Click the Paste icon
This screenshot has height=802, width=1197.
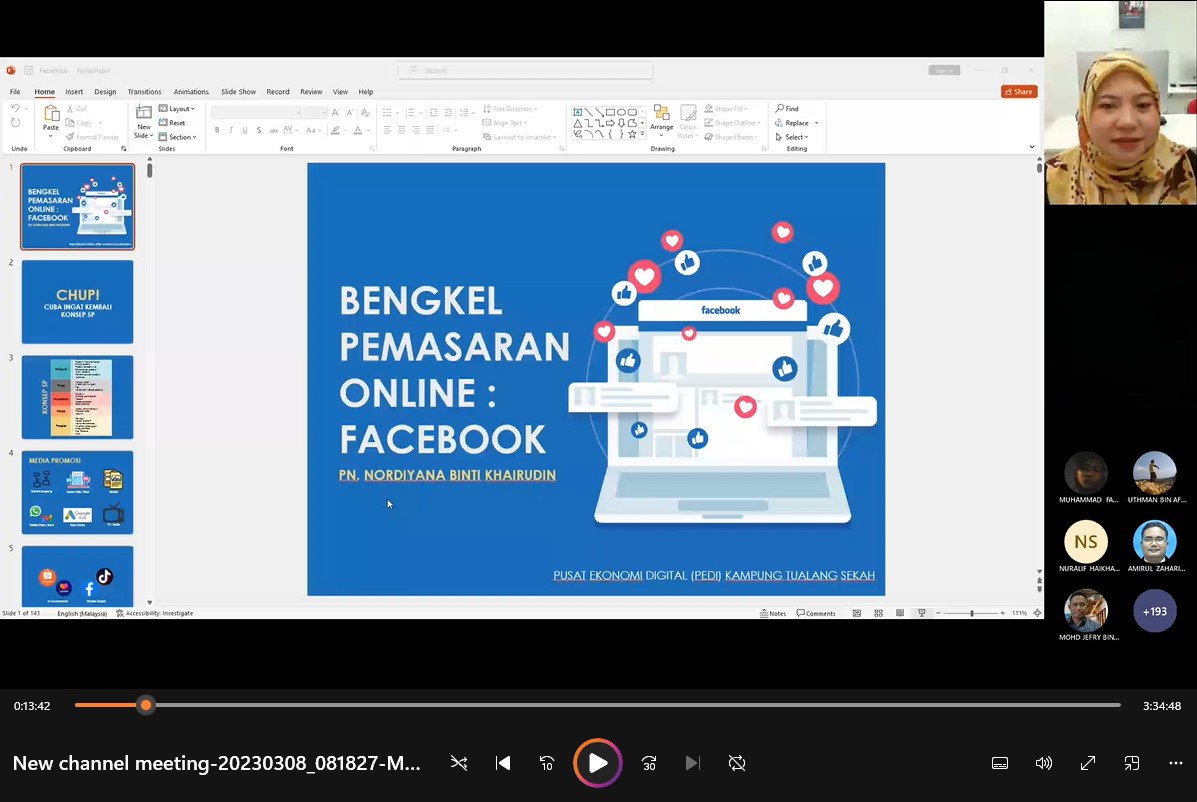pyautogui.click(x=51, y=114)
